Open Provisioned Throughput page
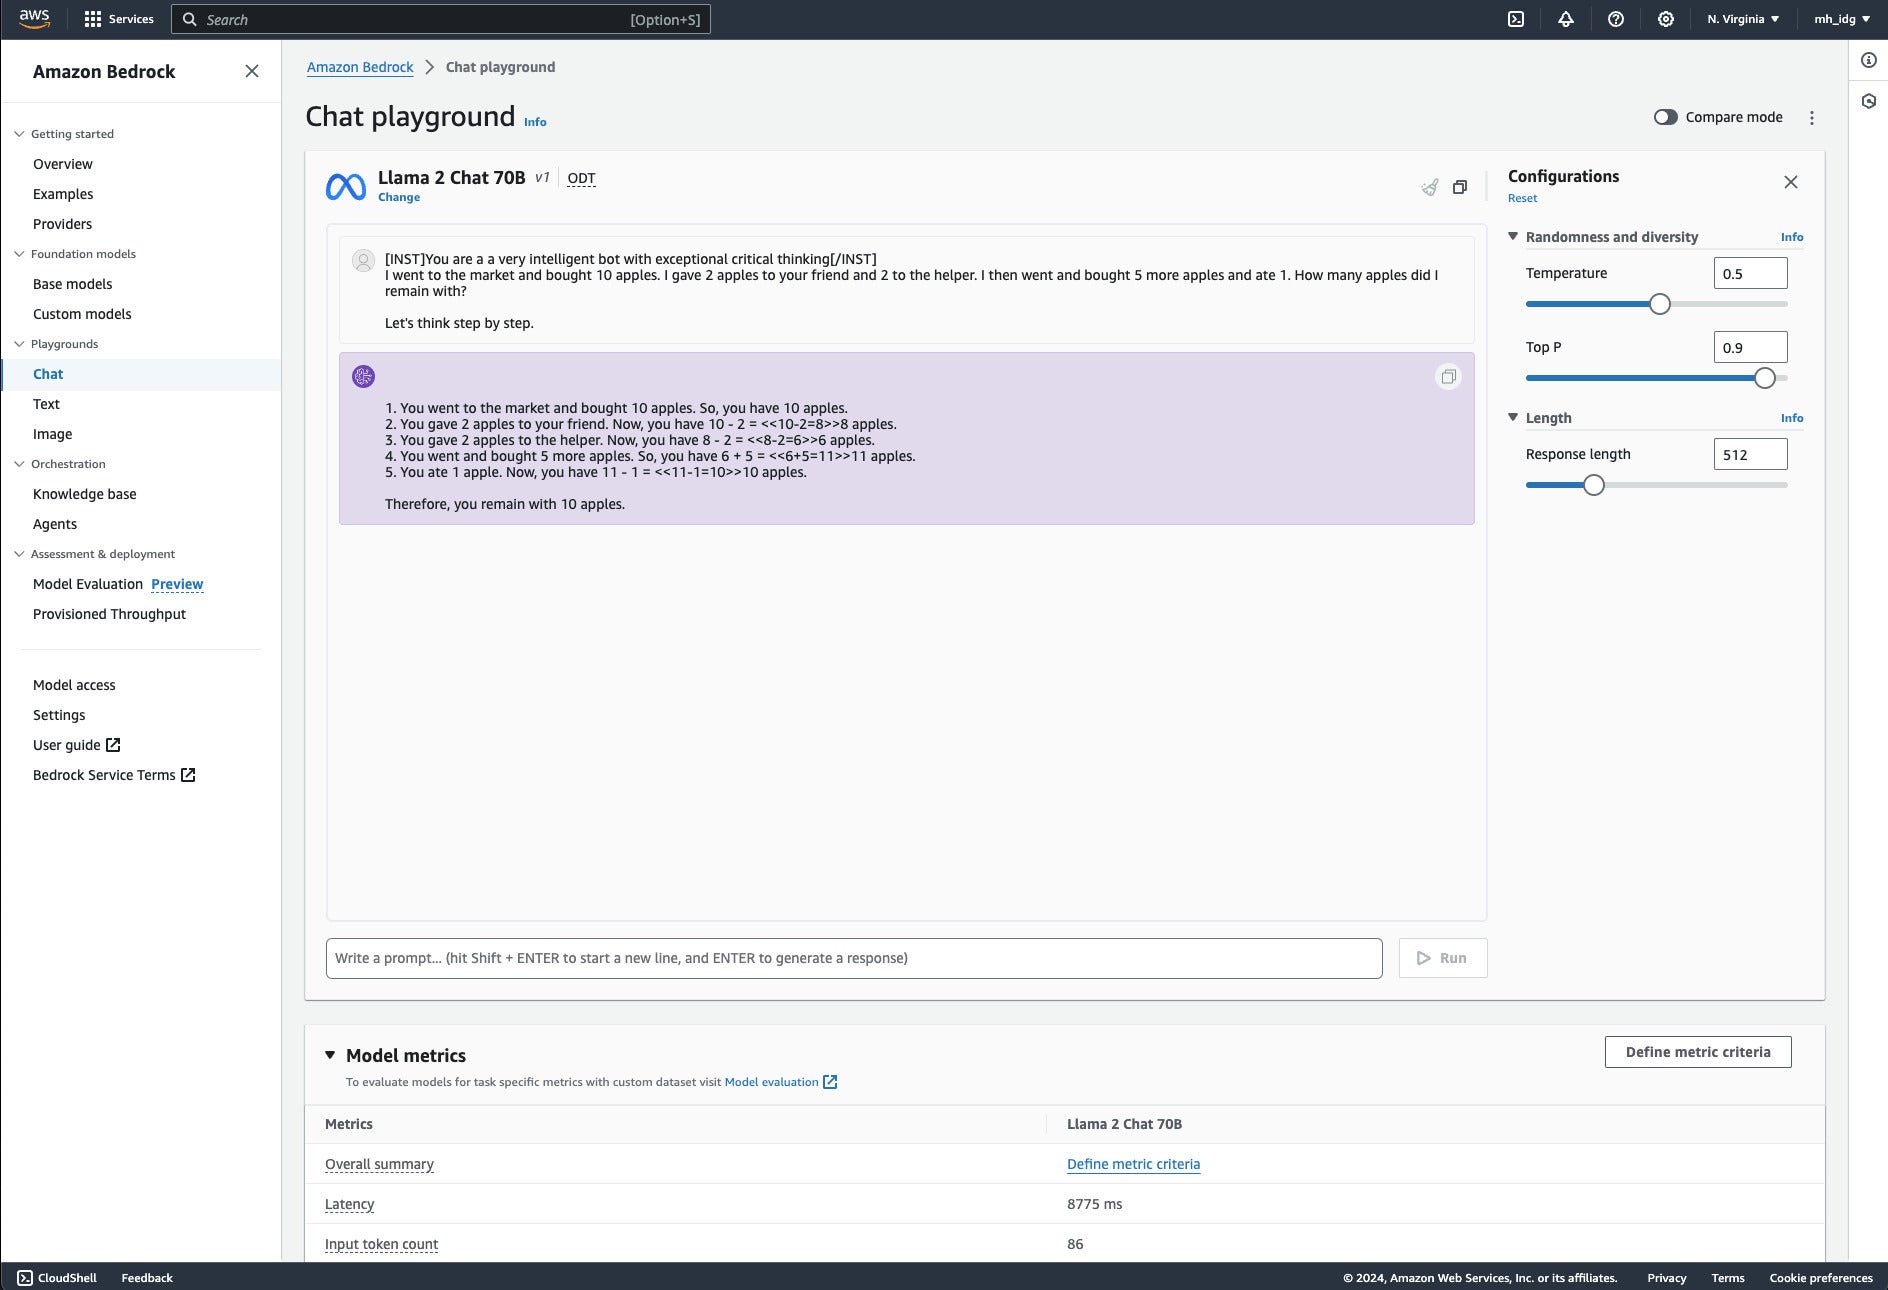Screen dimensions: 1888x1290 click(x=110, y=614)
